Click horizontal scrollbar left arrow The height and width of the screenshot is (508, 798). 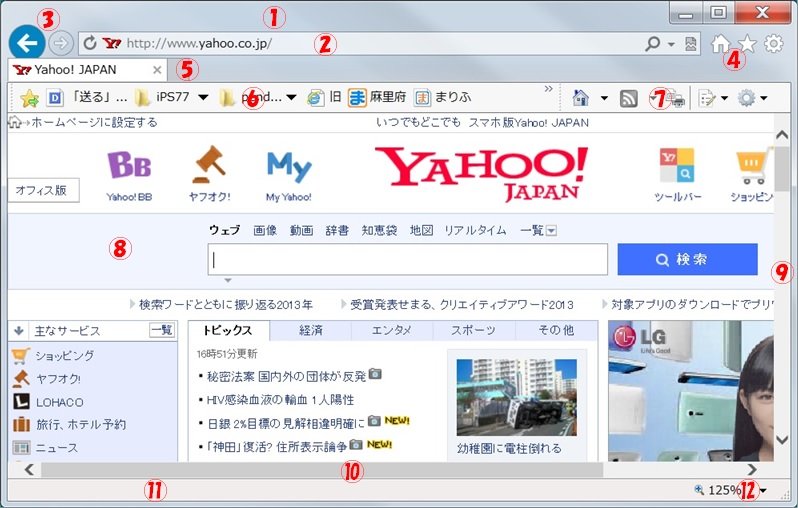point(30,470)
